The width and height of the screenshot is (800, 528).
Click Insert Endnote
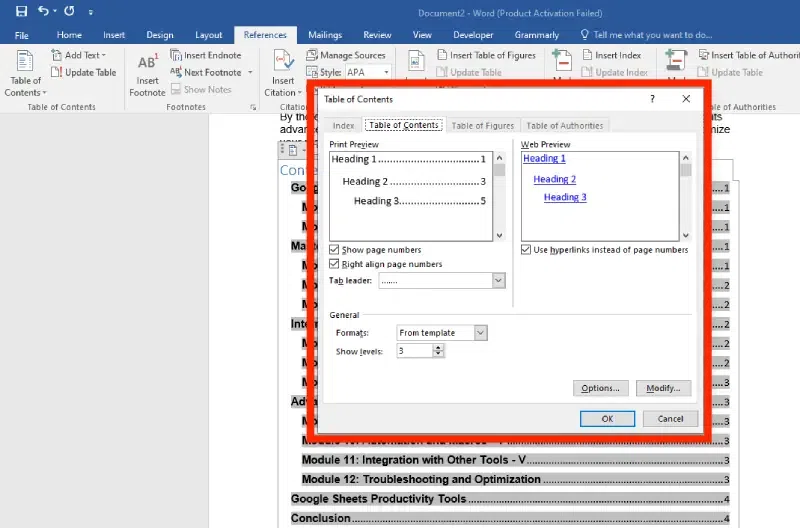pos(206,55)
